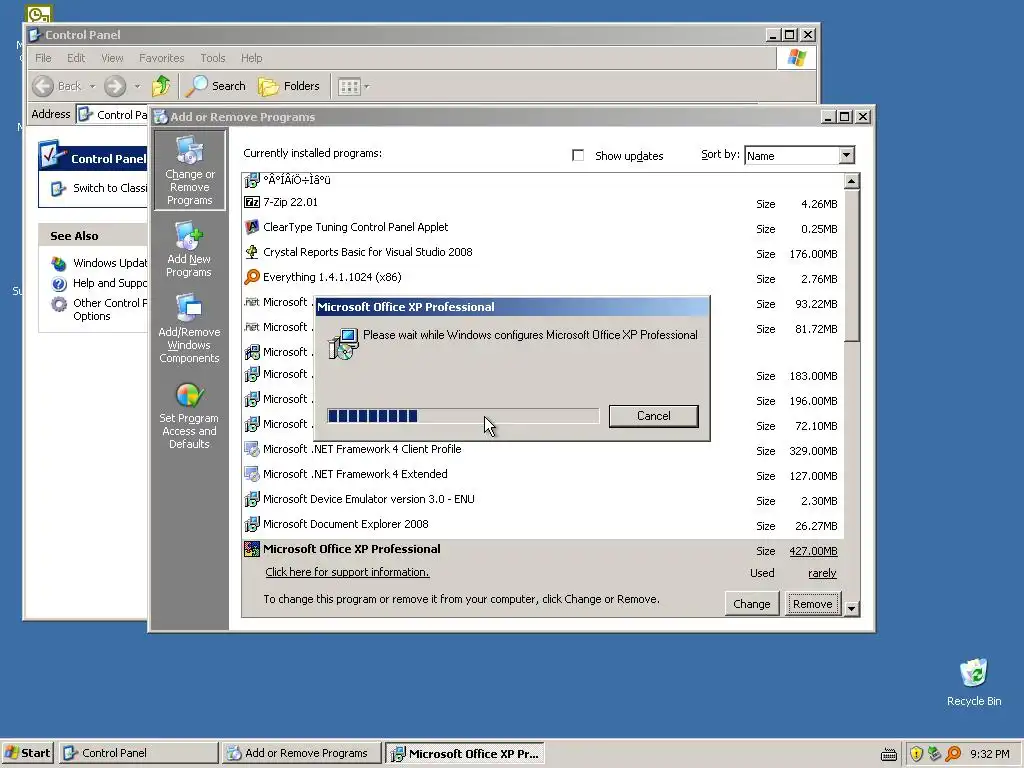Select the ClearType Tuning Control Panel Applet row
This screenshot has height=768, width=1024.
(542, 227)
